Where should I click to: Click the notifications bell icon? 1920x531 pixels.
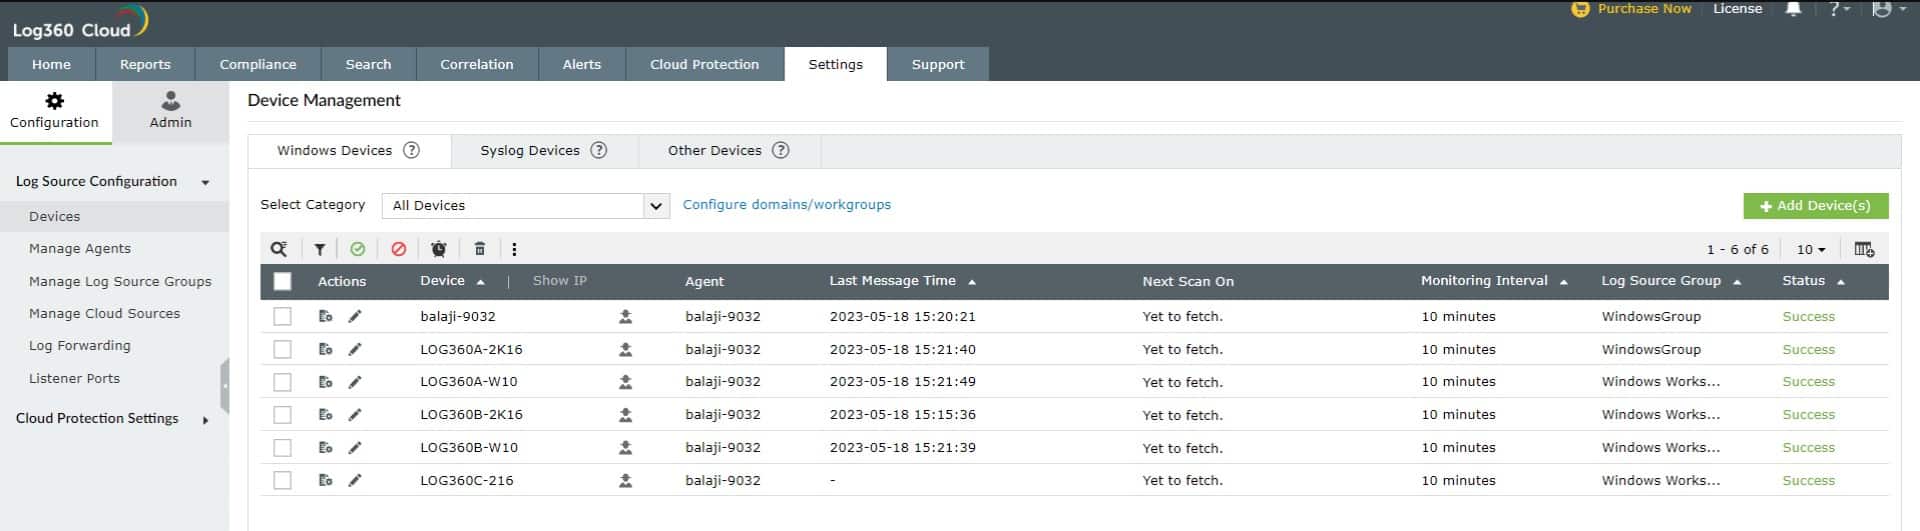[x=1793, y=9]
